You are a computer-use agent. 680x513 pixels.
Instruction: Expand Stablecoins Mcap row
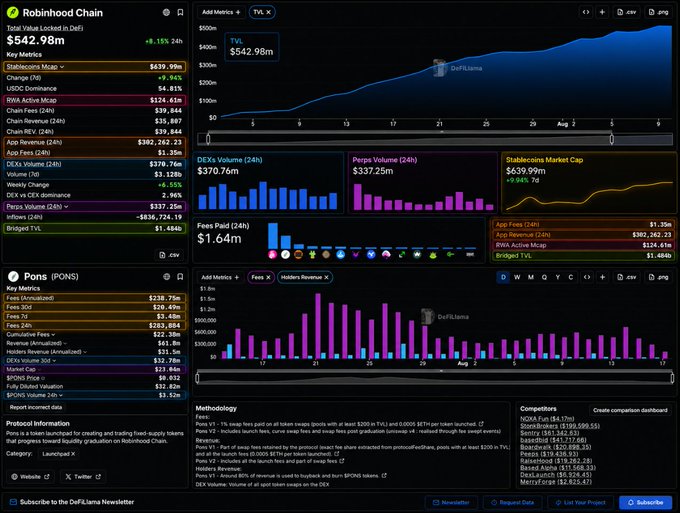[62, 67]
